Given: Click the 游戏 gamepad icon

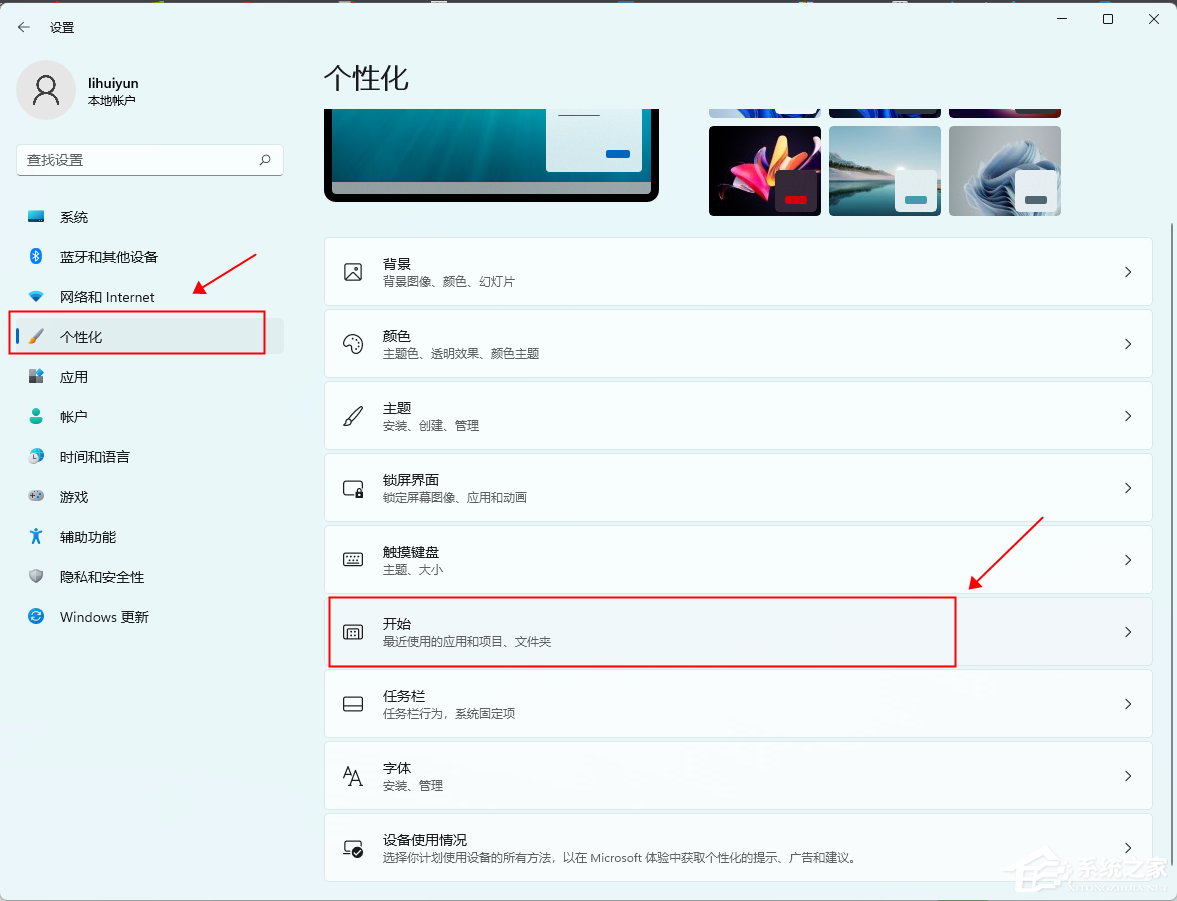Looking at the screenshot, I should pyautogui.click(x=36, y=496).
